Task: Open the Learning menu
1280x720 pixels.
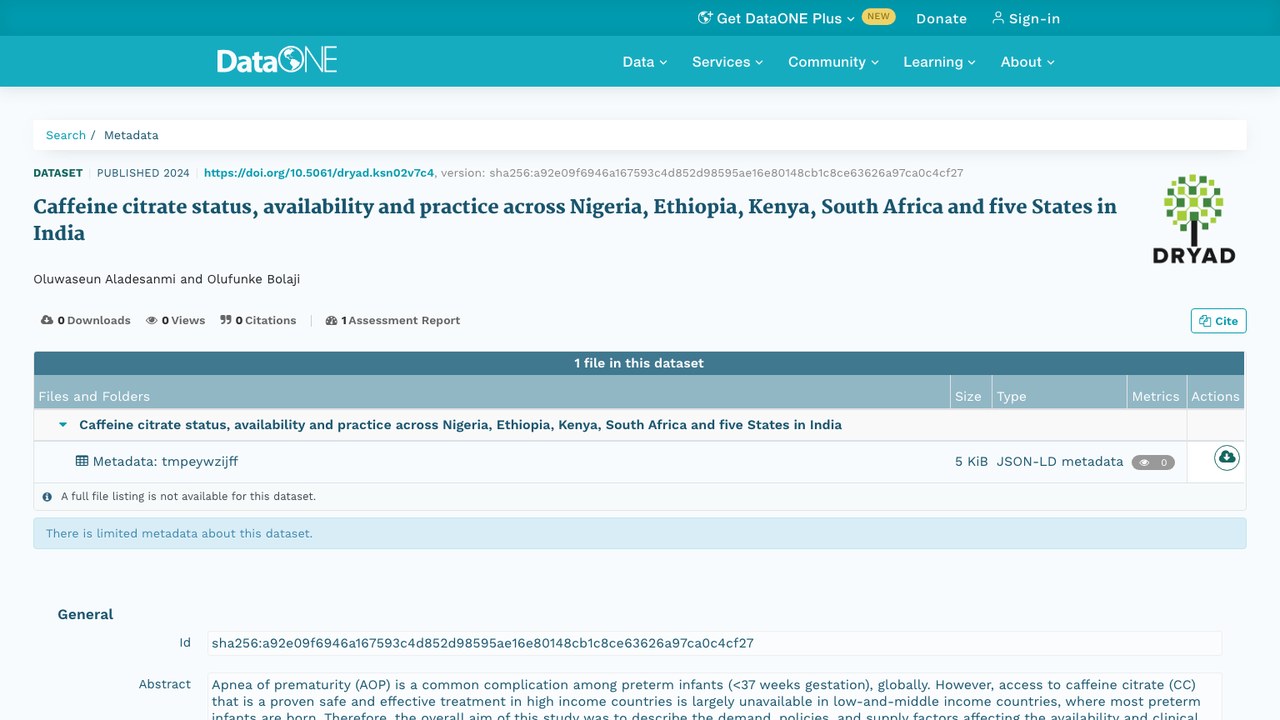Action: click(x=939, y=61)
